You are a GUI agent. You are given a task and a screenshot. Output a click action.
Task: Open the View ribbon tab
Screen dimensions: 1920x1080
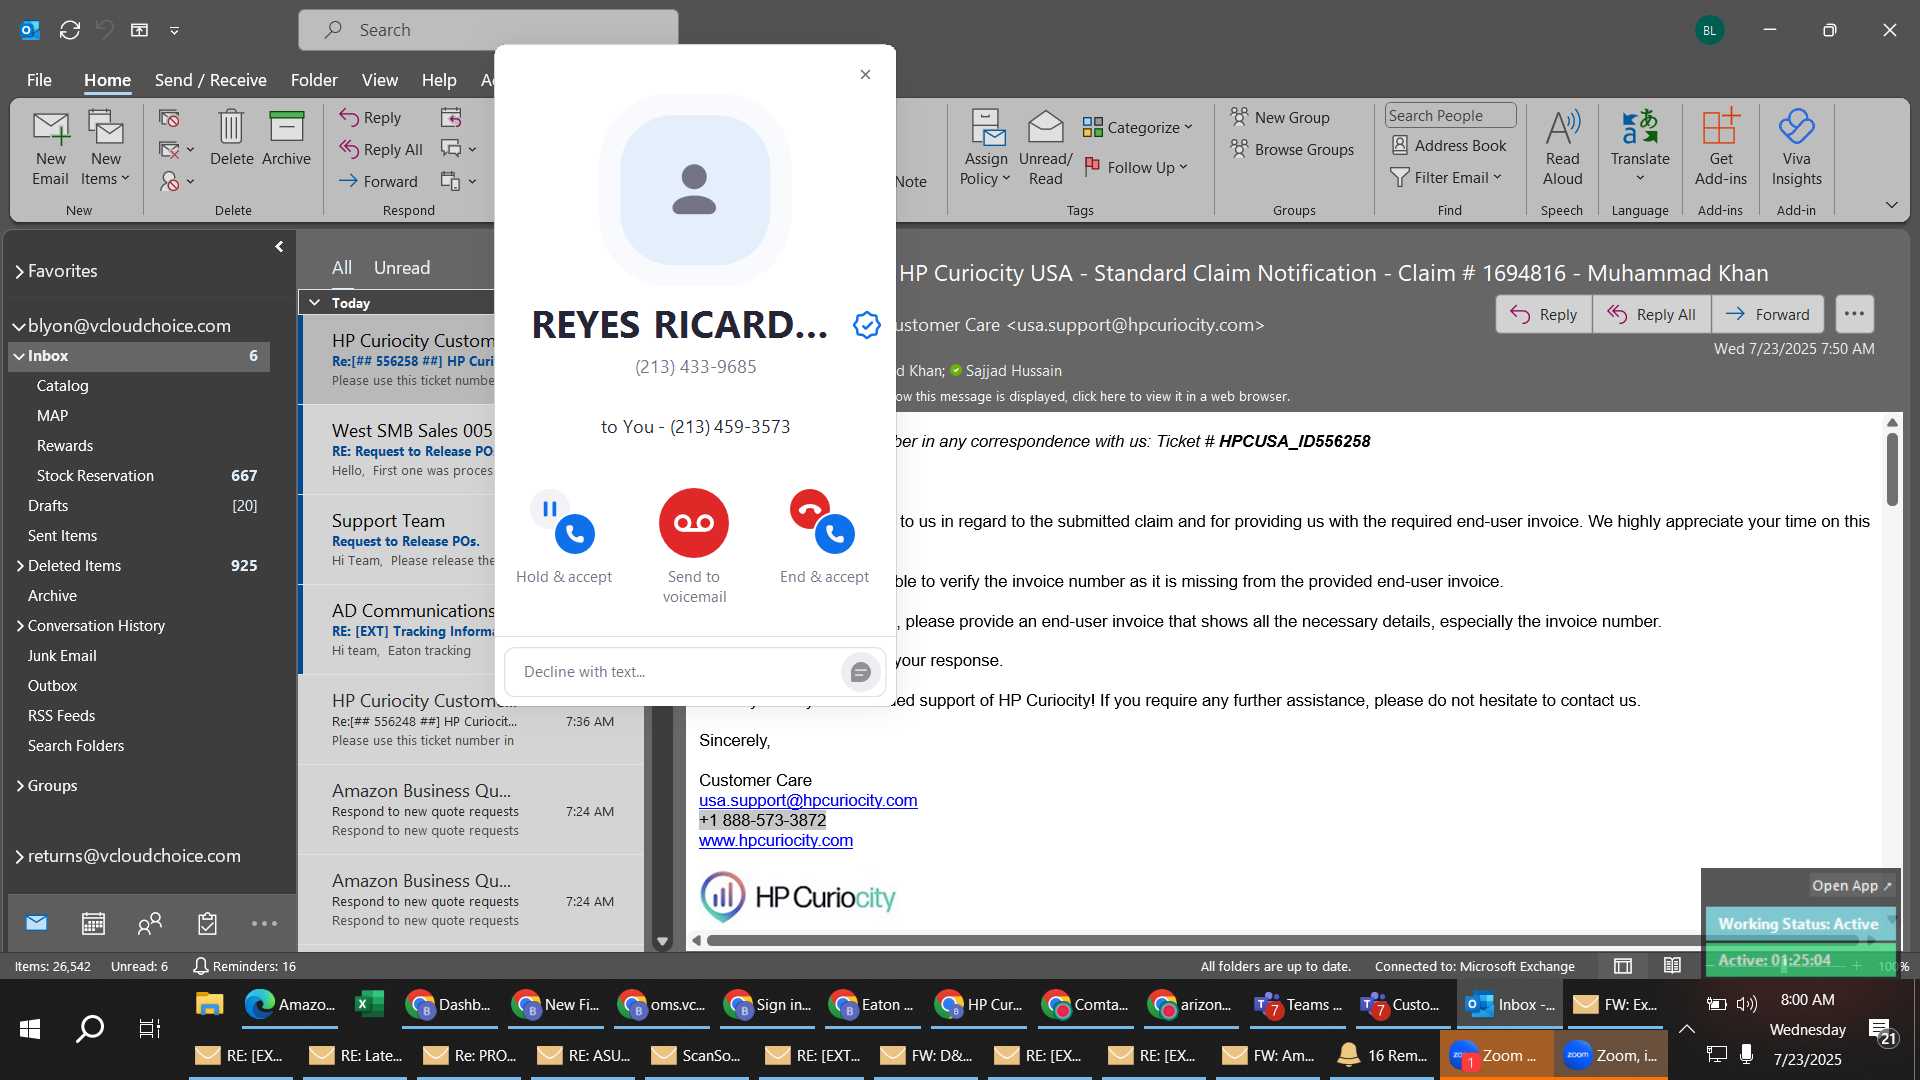[379, 80]
